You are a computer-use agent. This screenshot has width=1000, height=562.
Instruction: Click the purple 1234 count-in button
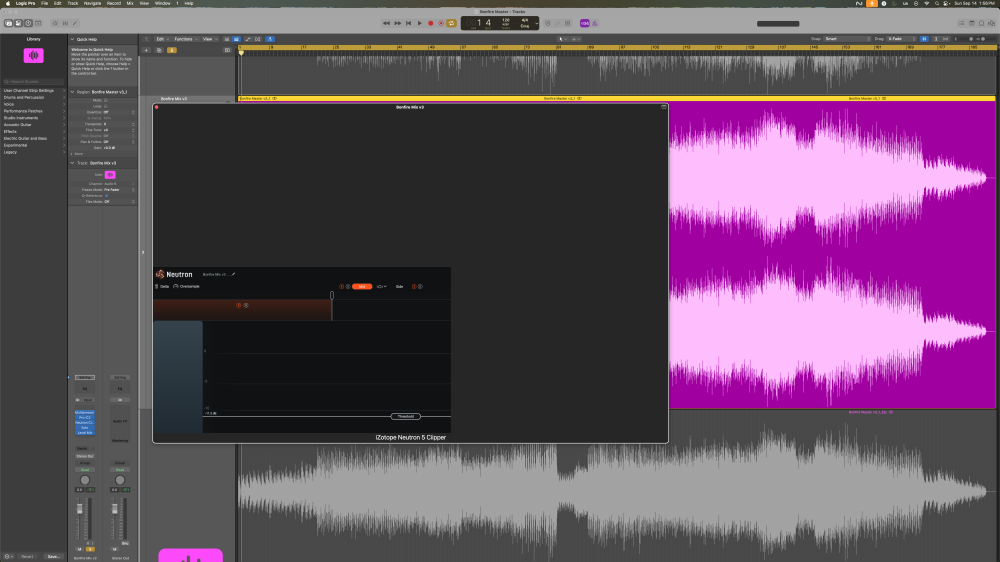click(584, 24)
